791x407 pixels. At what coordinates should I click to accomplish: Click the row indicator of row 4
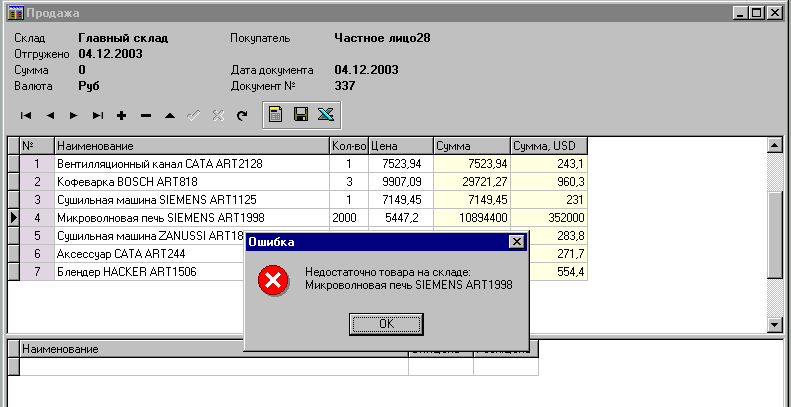[14, 218]
